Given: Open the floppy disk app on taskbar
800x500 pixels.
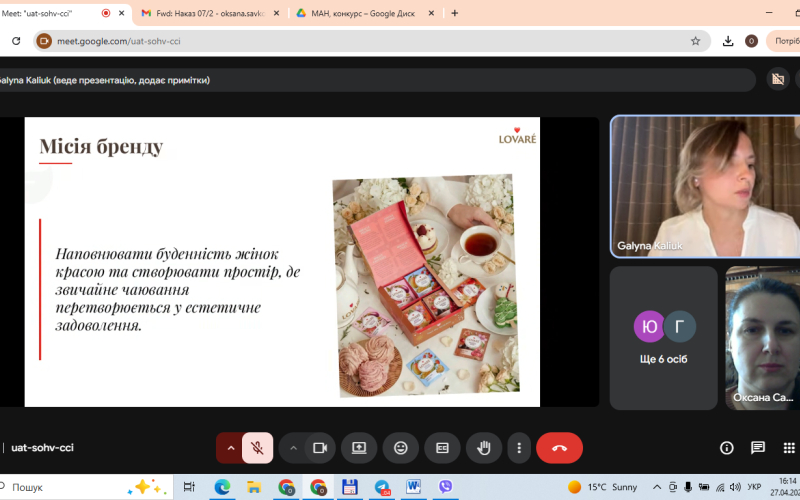Looking at the screenshot, I should 349,487.
